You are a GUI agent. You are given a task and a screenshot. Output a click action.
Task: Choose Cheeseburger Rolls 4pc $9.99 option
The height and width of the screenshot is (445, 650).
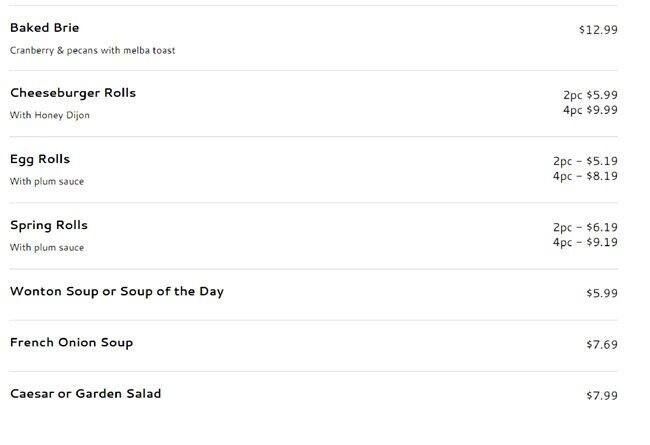590,110
